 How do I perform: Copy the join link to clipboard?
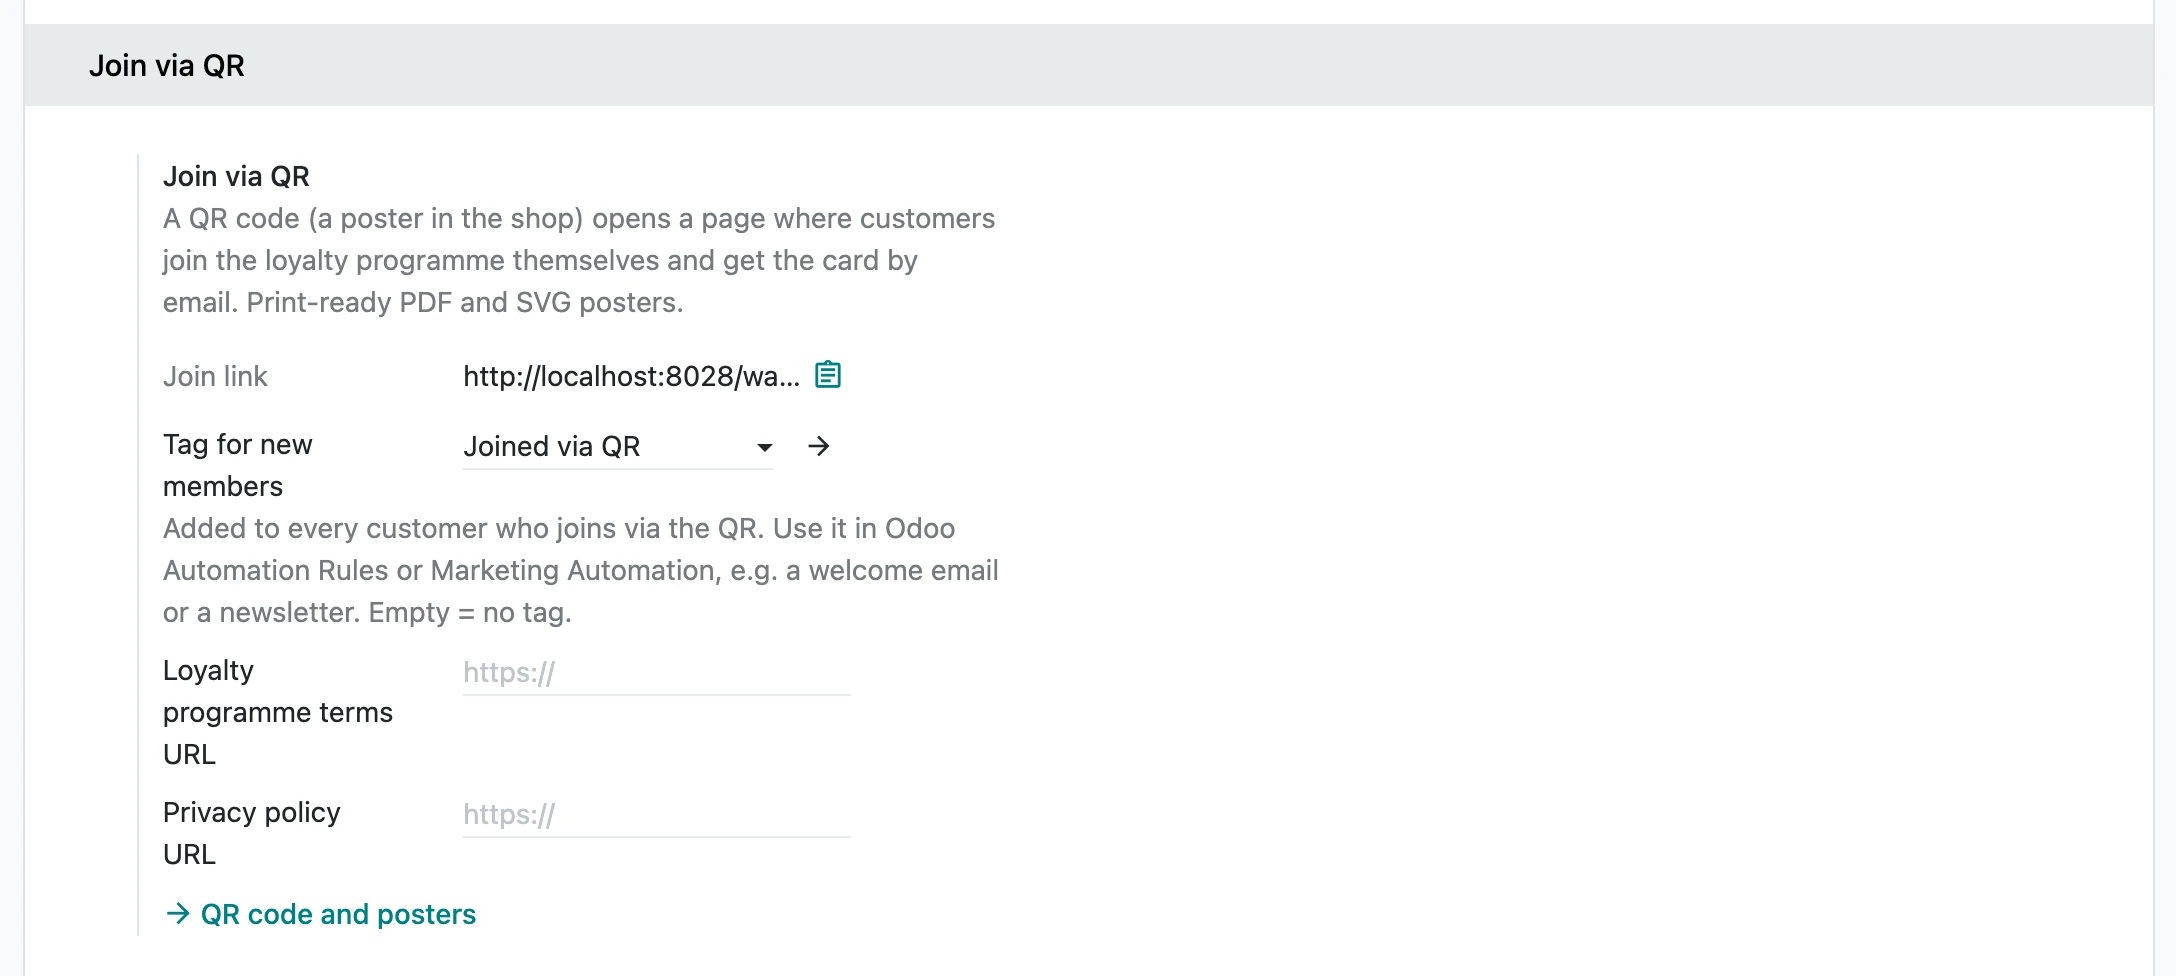[x=828, y=375]
